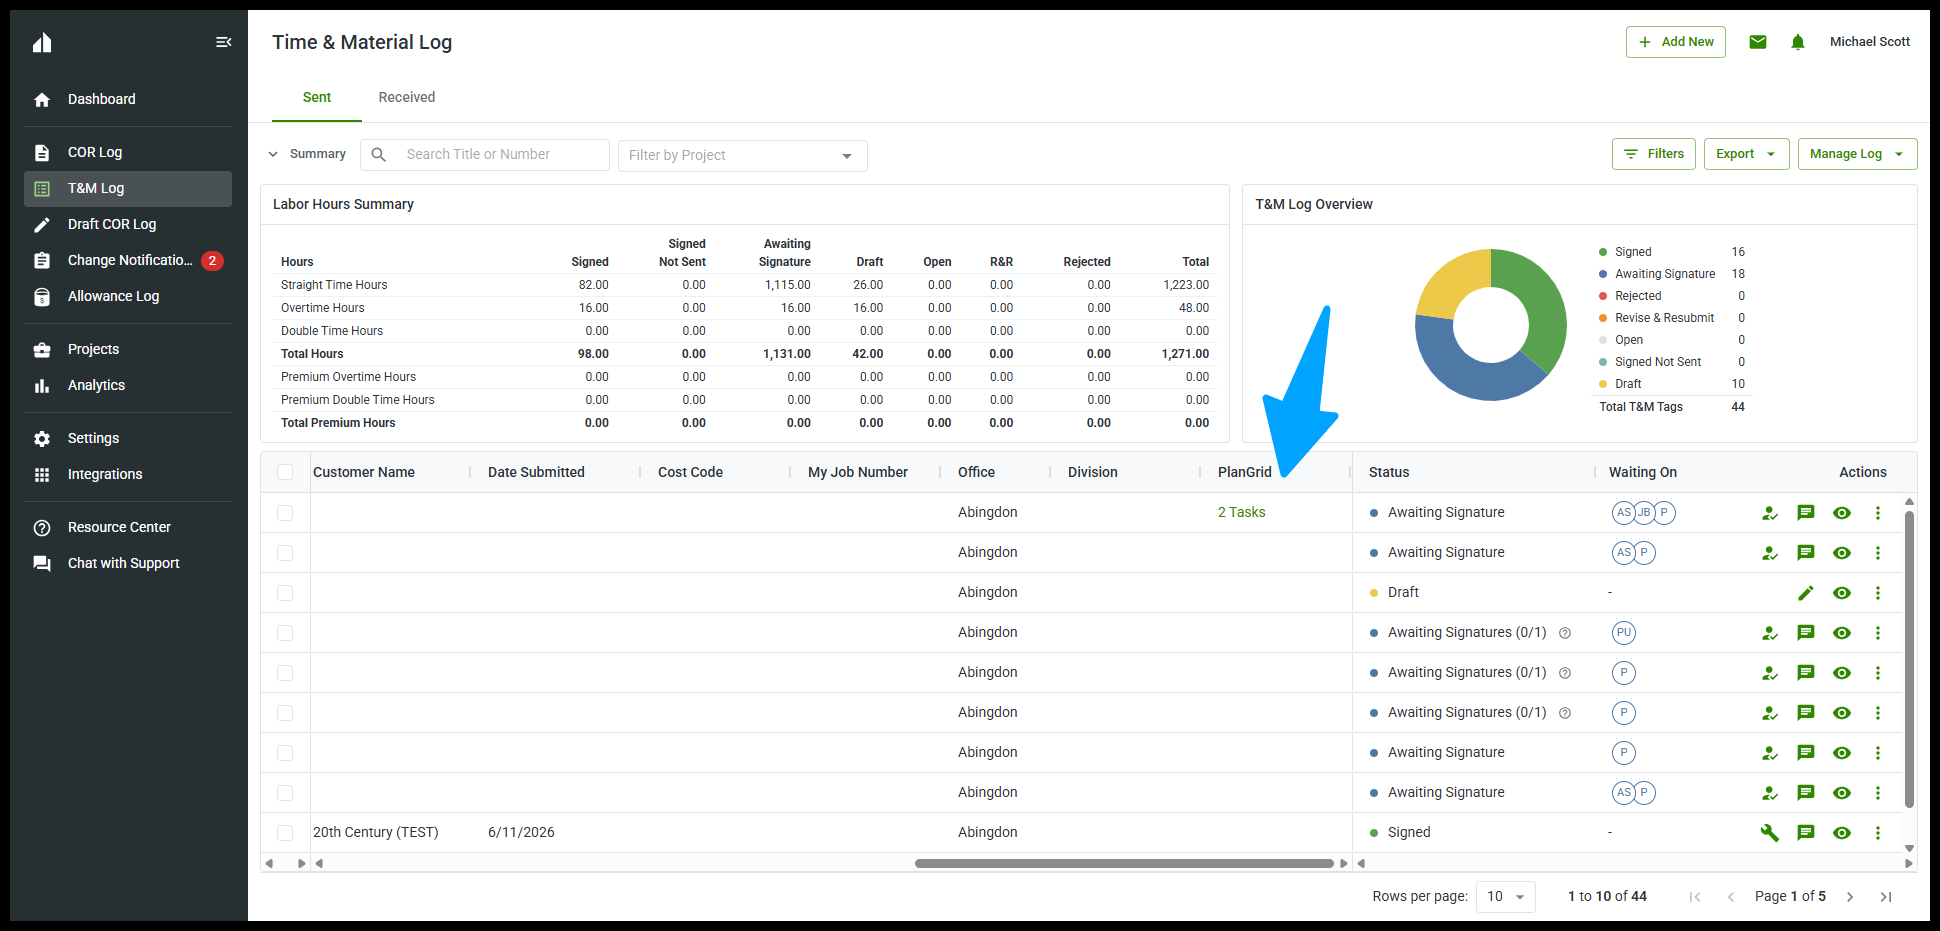Expand the Export dropdown button
Image resolution: width=1940 pixels, height=931 pixels.
(x=1746, y=154)
